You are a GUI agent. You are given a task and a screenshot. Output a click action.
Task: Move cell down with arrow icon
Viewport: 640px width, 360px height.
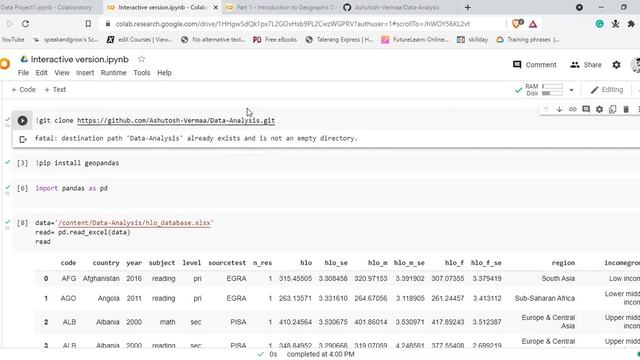[x=559, y=109]
